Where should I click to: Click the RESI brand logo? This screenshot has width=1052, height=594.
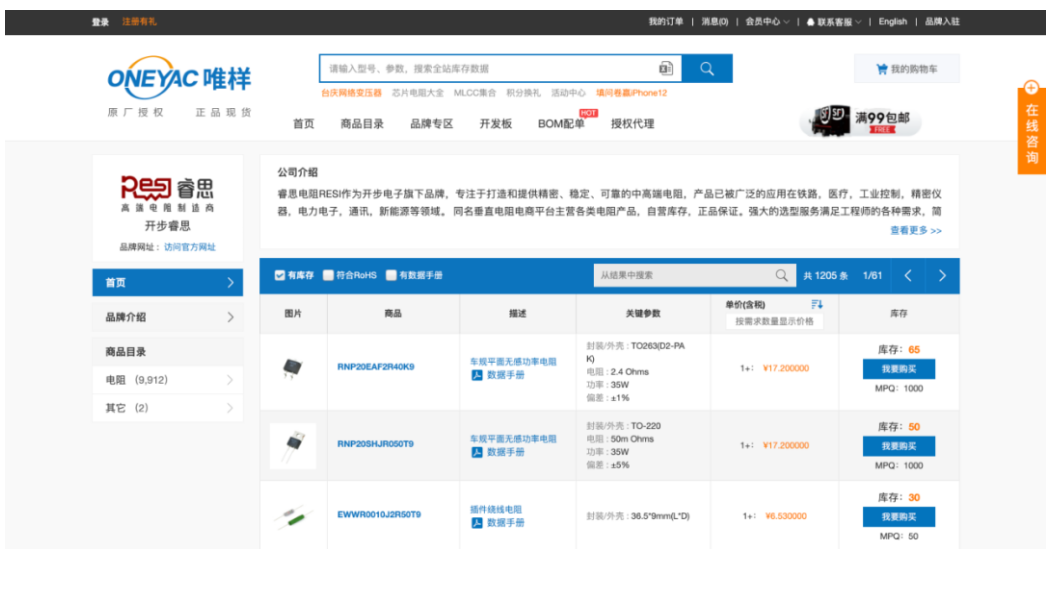coord(168,194)
